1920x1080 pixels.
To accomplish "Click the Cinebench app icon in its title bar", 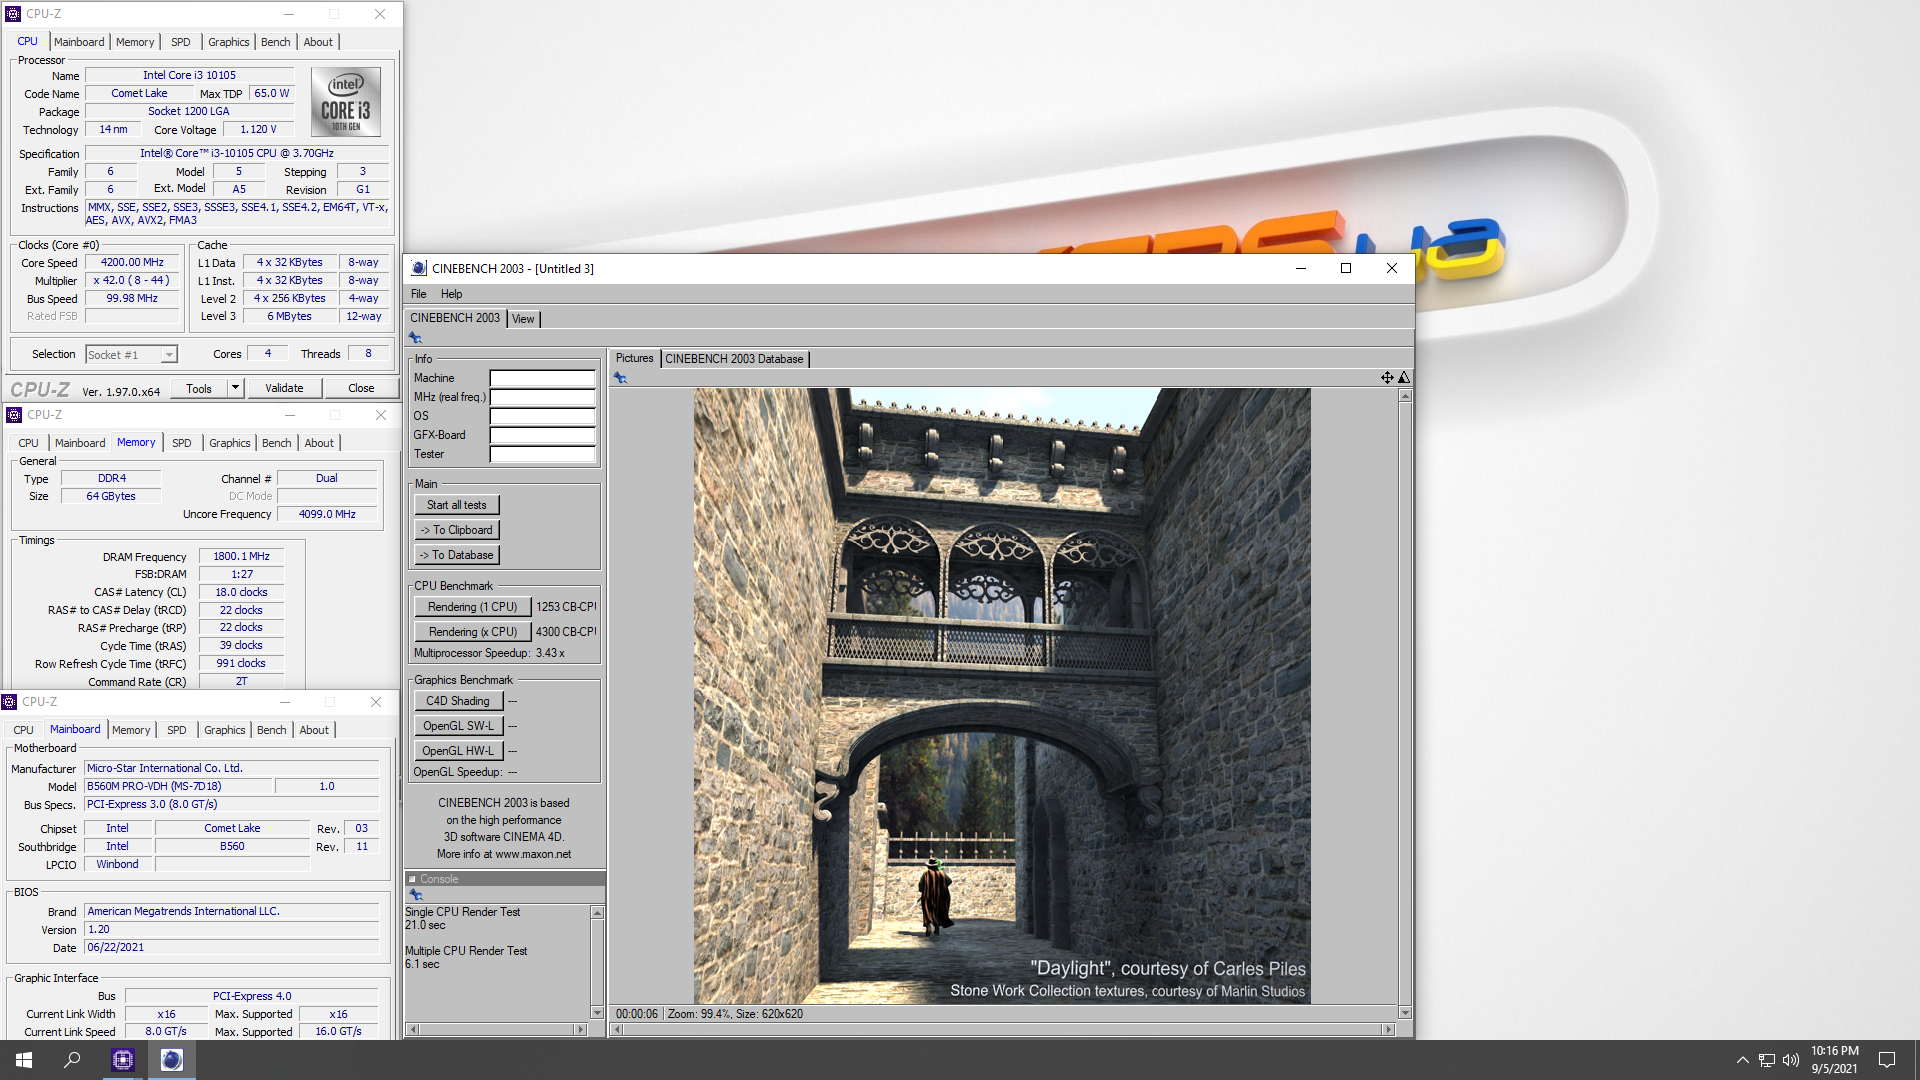I will point(419,268).
